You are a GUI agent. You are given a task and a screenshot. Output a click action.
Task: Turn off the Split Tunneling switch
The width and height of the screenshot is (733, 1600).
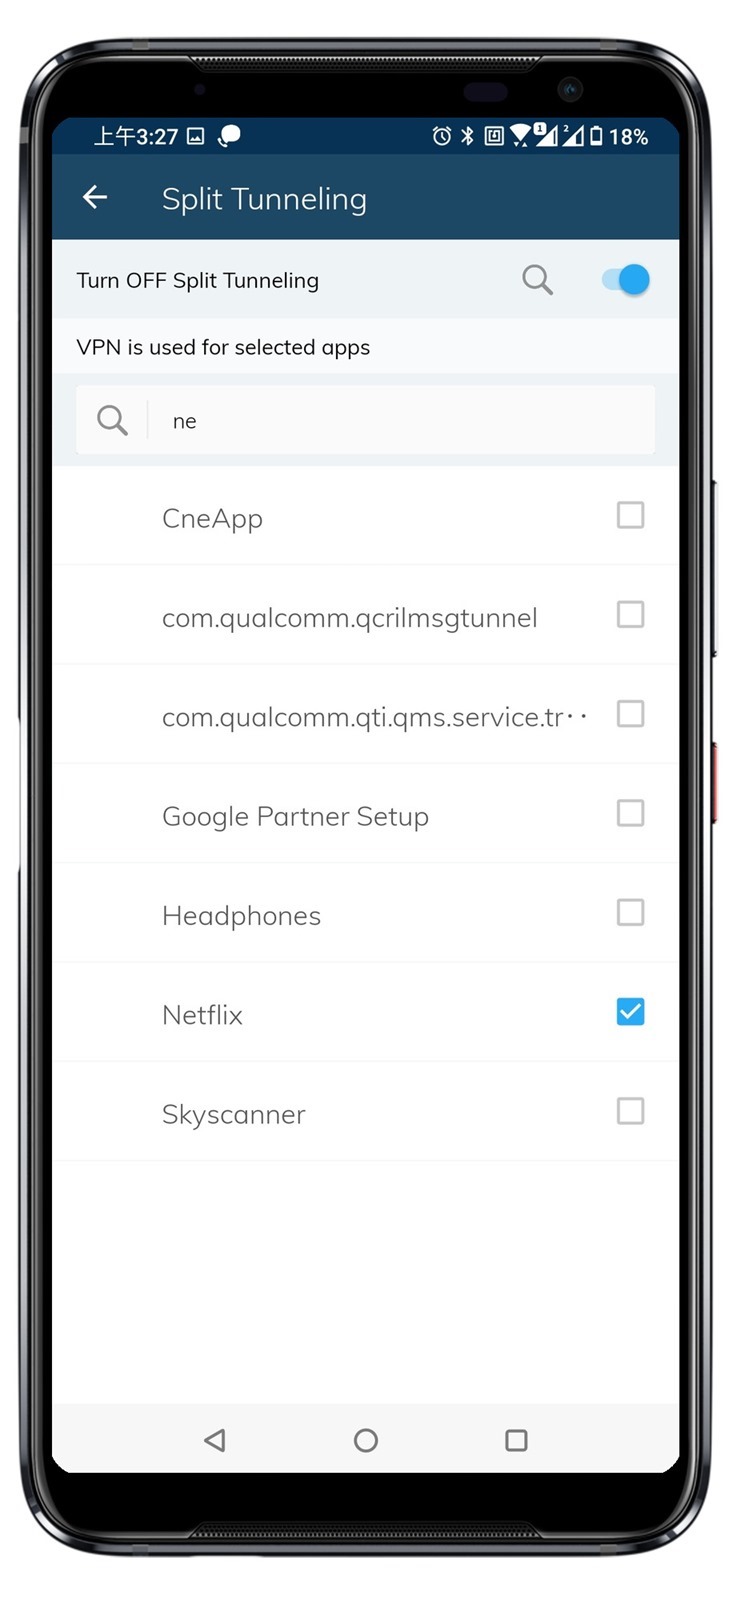(626, 280)
